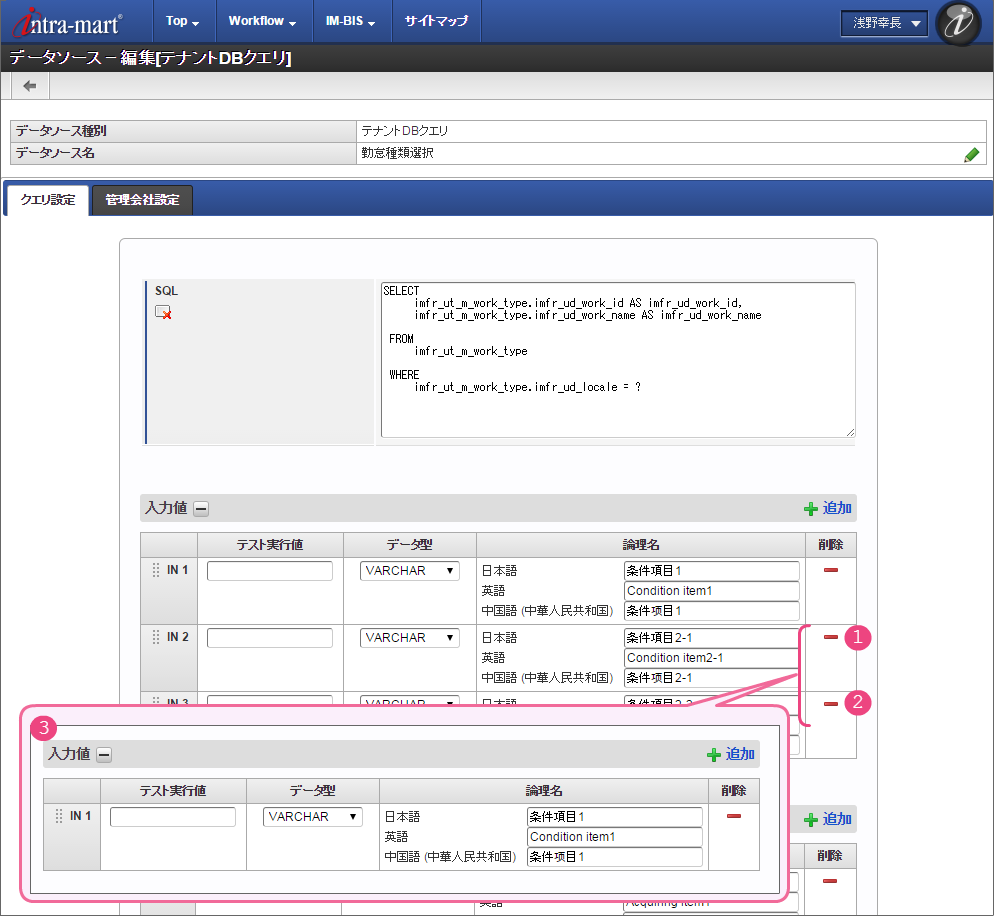Click English logical name field Condition item2-1
The height and width of the screenshot is (916, 994).
click(711, 658)
